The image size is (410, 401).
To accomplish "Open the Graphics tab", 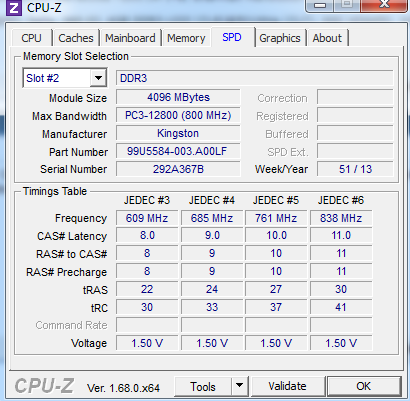I will (280, 38).
